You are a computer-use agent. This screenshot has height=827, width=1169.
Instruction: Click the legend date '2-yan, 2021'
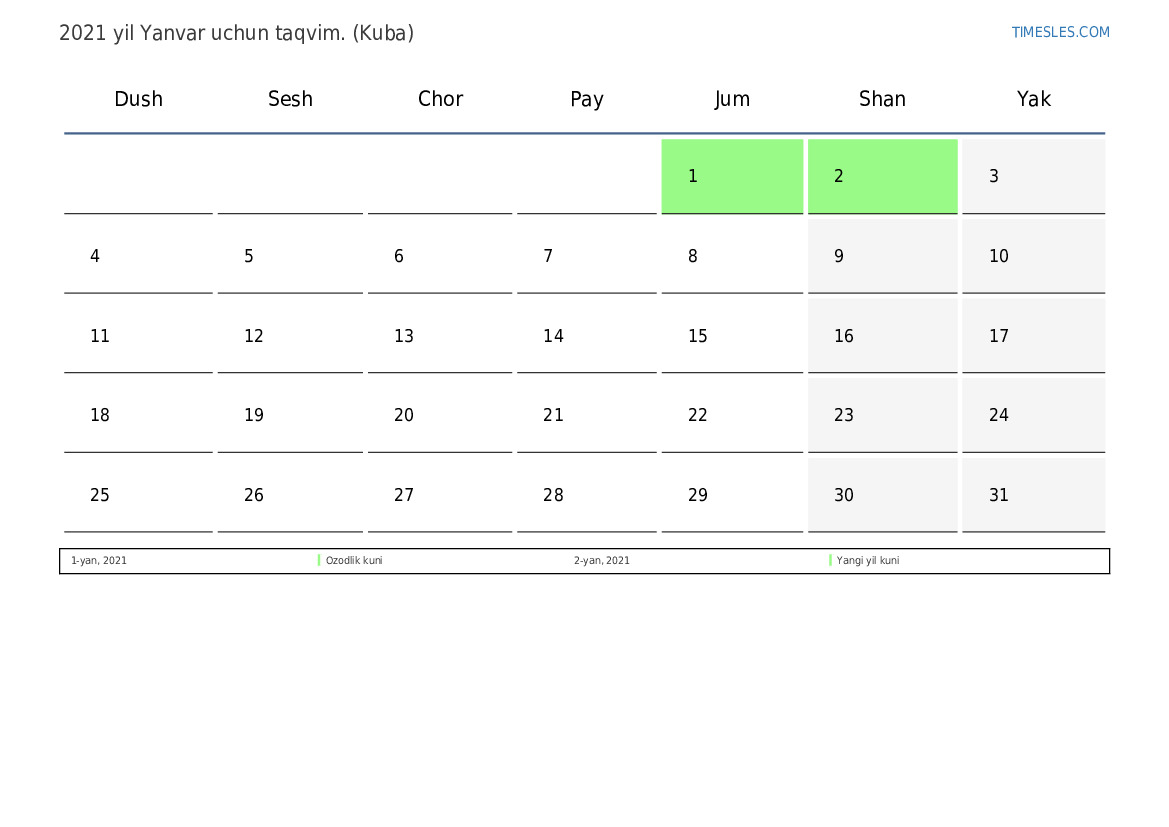pos(602,561)
